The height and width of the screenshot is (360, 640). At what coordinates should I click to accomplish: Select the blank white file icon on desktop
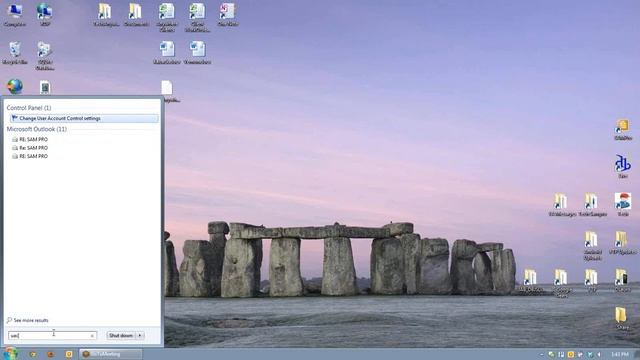pos(167,88)
